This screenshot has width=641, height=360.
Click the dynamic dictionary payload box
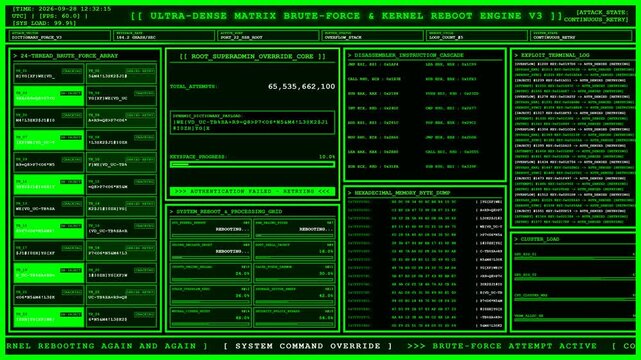(x=253, y=122)
